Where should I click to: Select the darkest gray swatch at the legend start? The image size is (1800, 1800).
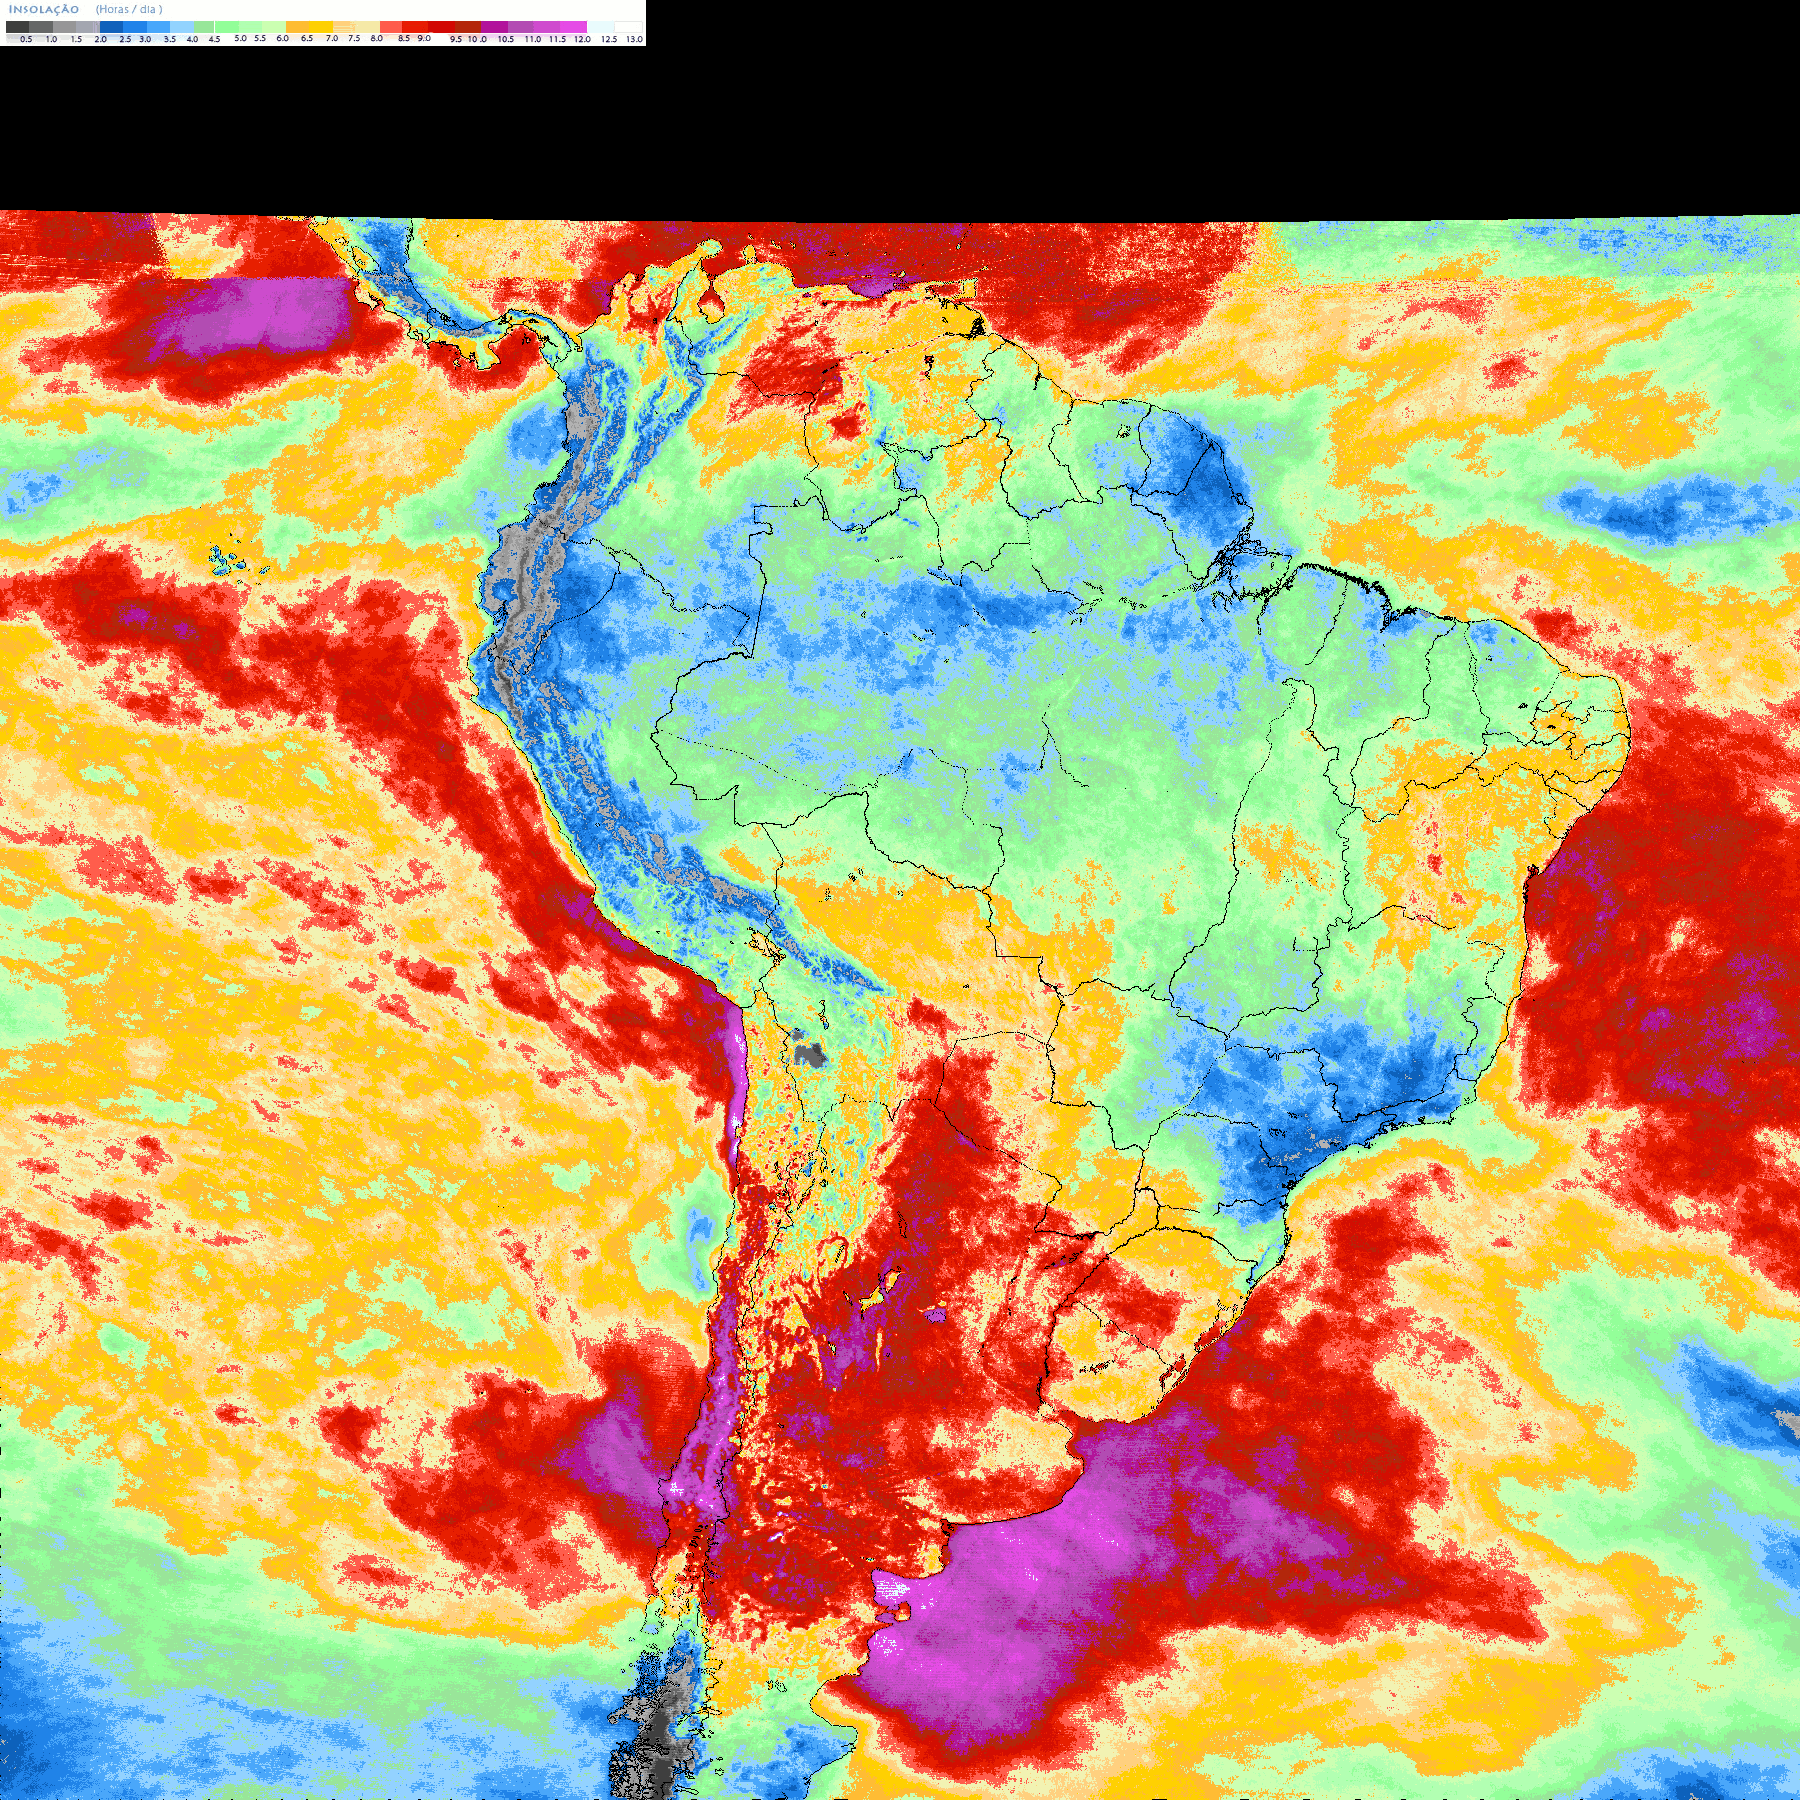(17, 27)
